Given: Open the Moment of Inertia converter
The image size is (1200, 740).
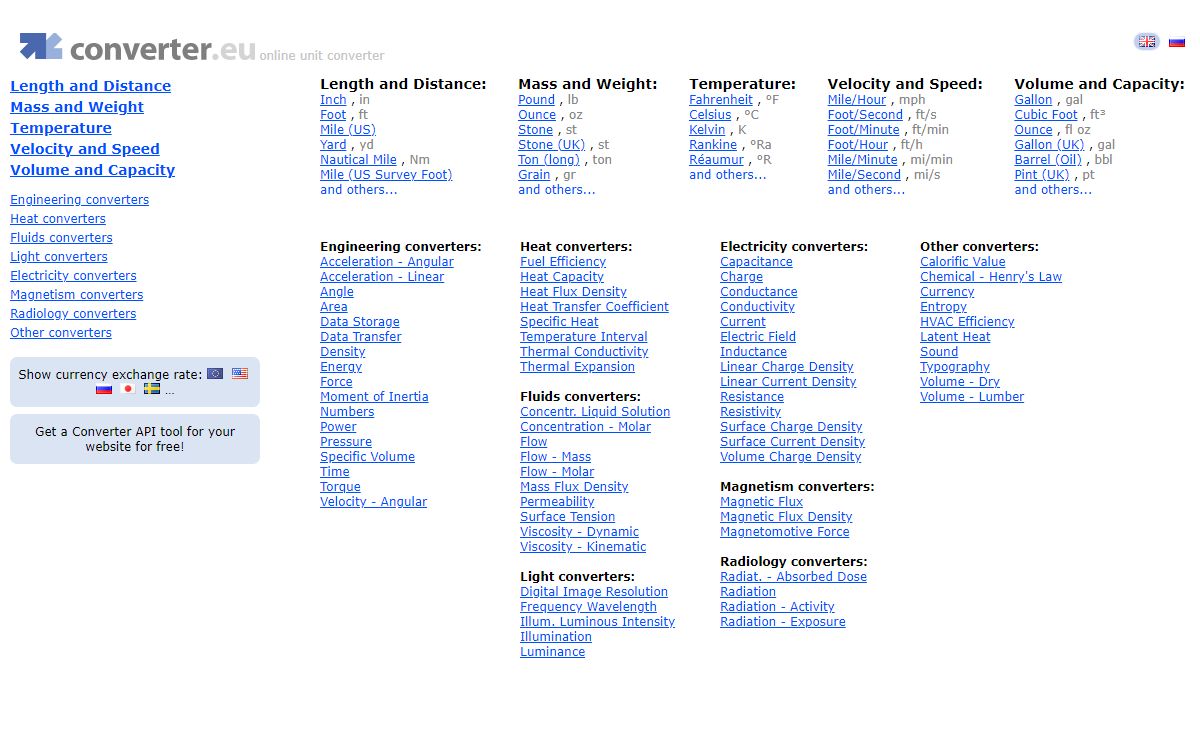Looking at the screenshot, I should click(x=374, y=397).
